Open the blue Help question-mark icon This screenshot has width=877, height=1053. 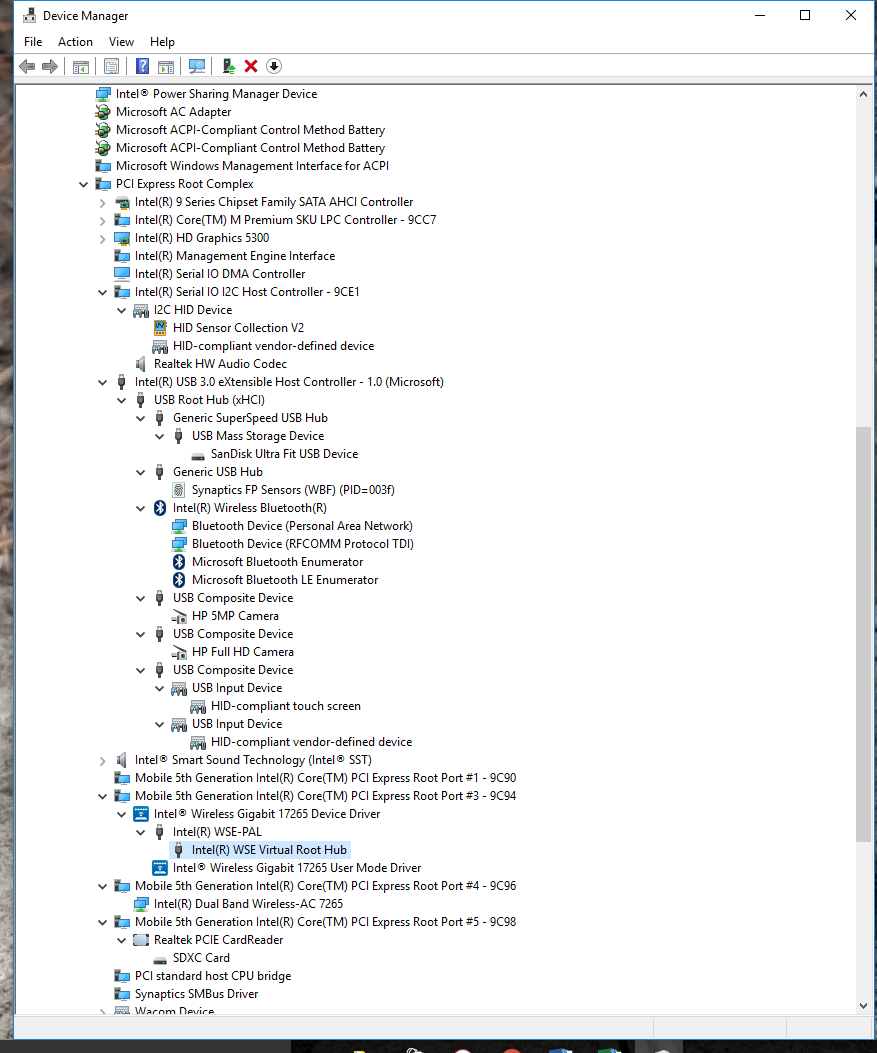click(142, 66)
